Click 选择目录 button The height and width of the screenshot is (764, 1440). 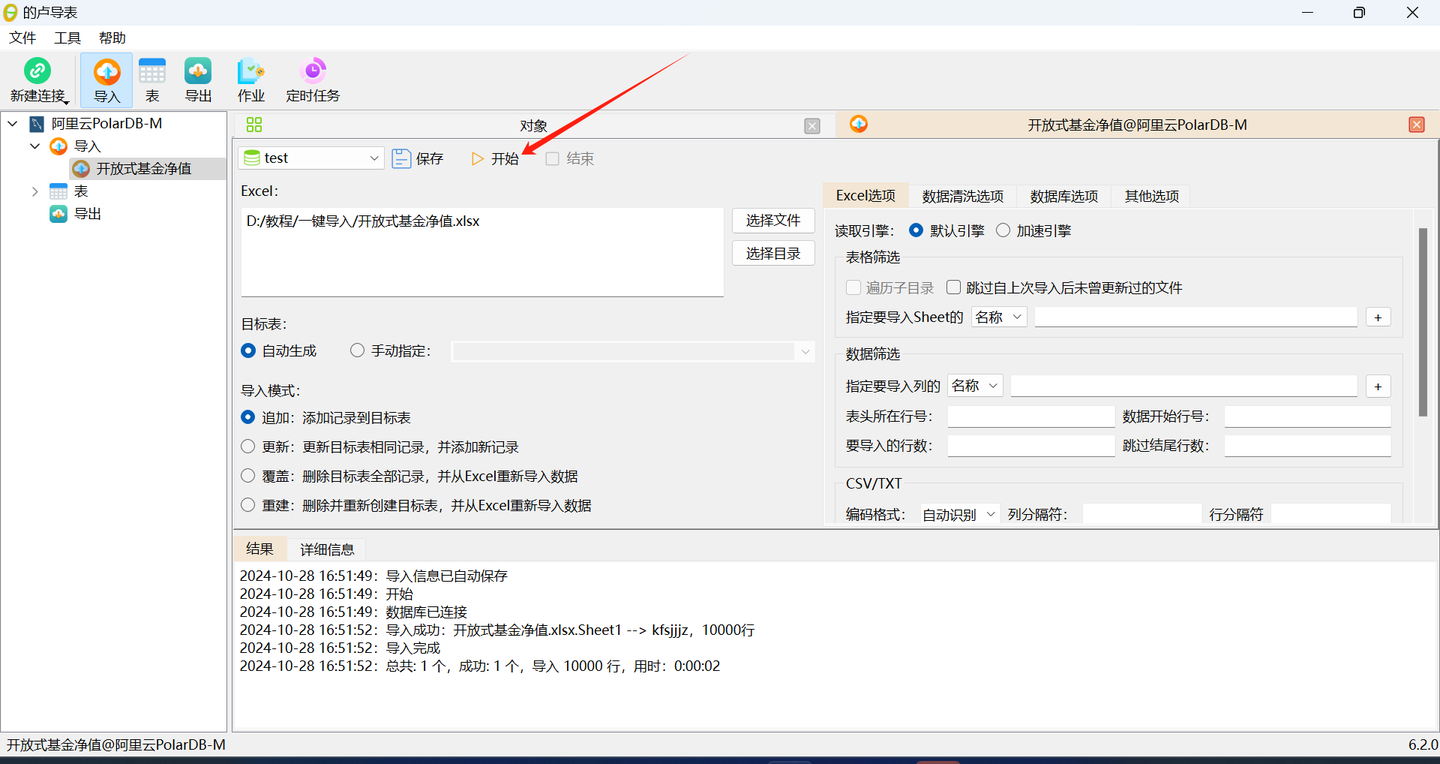[x=774, y=253]
